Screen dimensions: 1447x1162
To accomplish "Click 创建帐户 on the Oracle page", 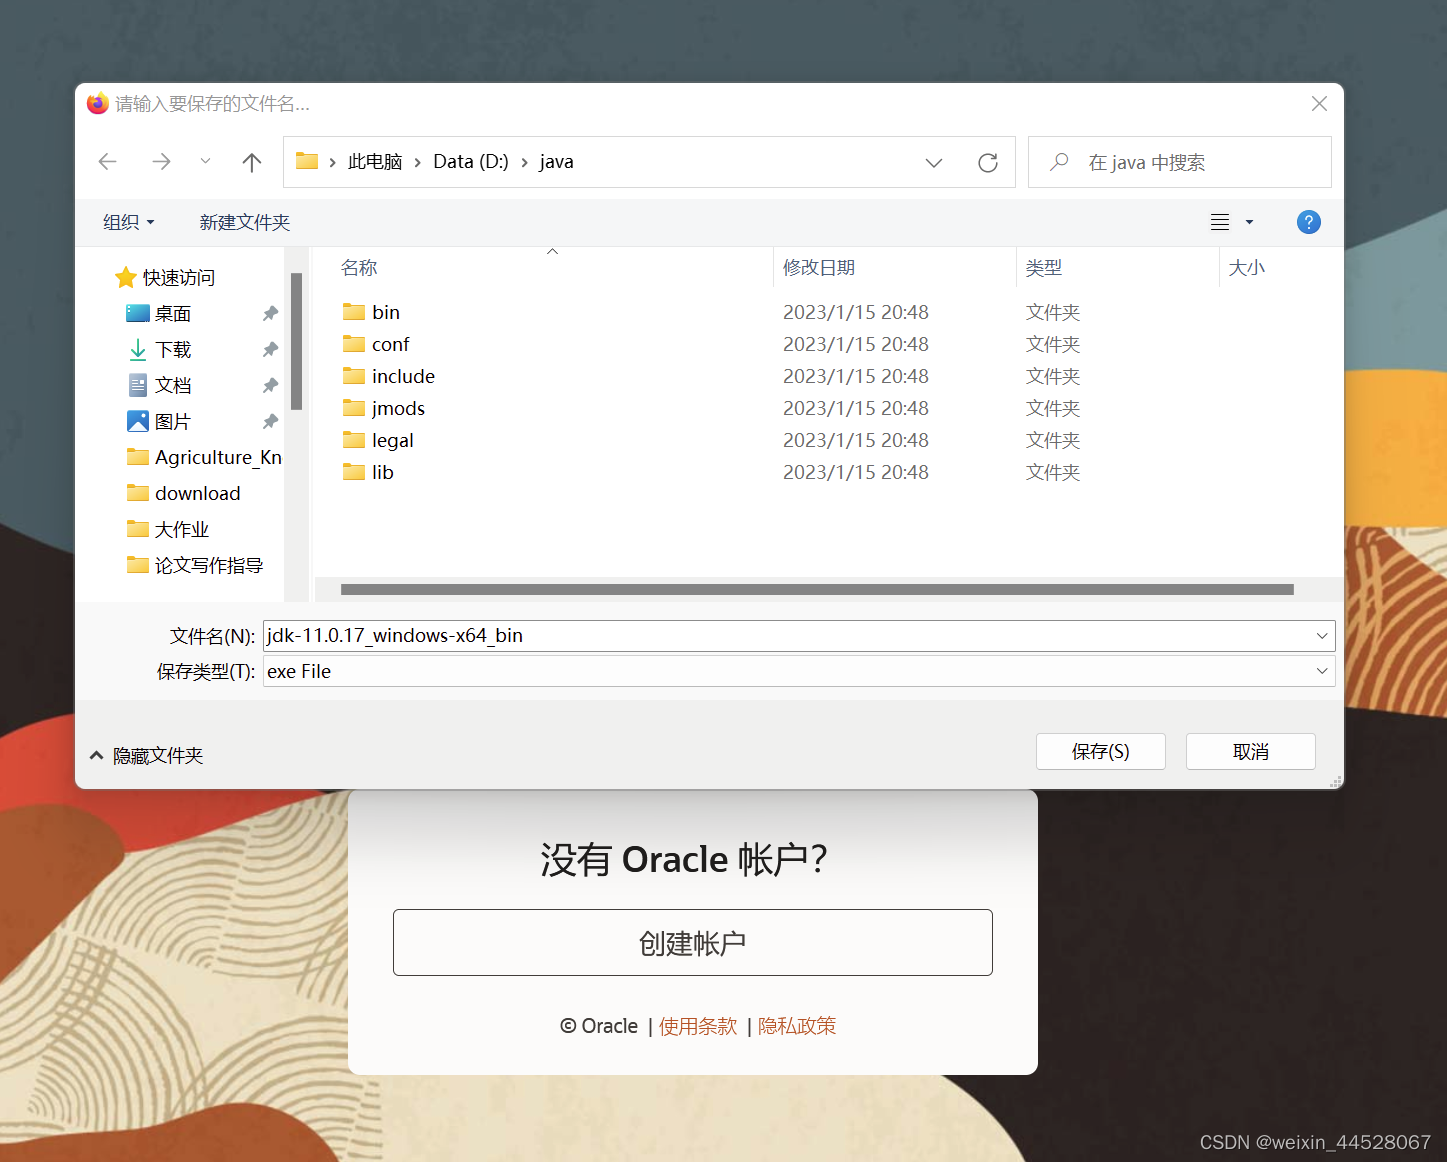I will [693, 942].
